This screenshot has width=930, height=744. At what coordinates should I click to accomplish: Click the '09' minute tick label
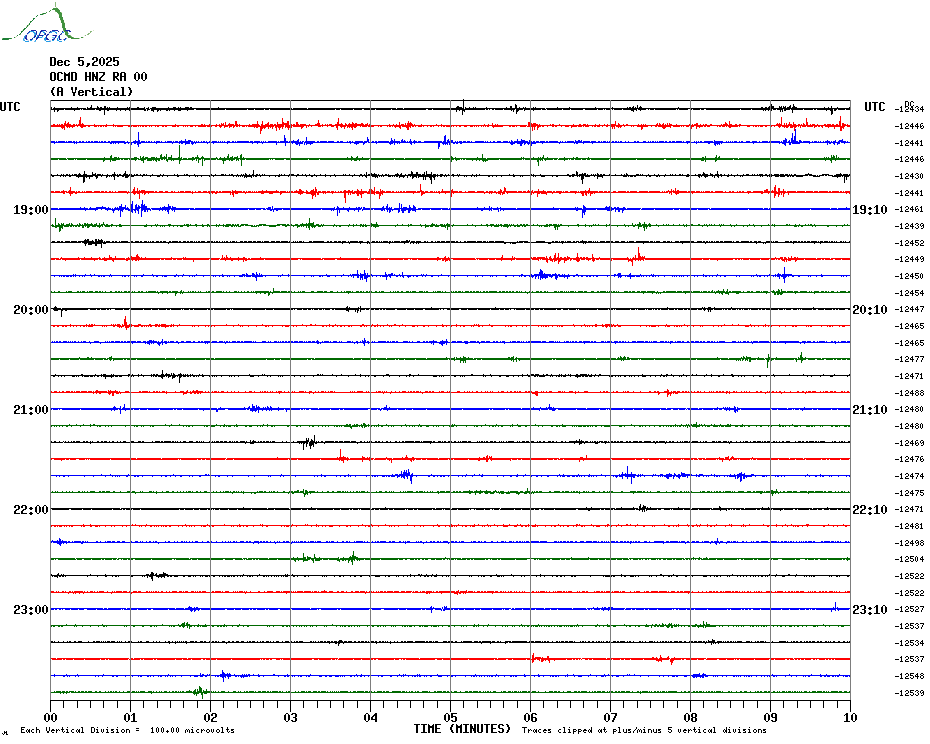[x=770, y=717]
